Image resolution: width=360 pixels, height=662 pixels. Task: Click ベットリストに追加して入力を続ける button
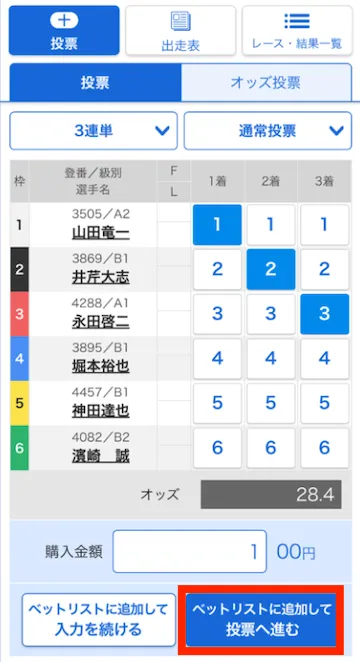tap(99, 620)
